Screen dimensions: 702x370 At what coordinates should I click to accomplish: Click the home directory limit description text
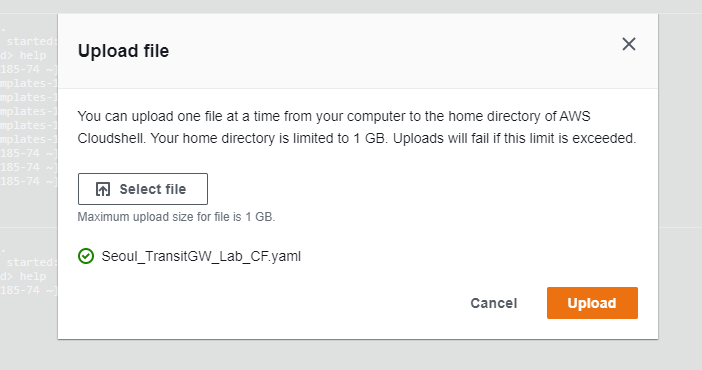[x=357, y=127]
